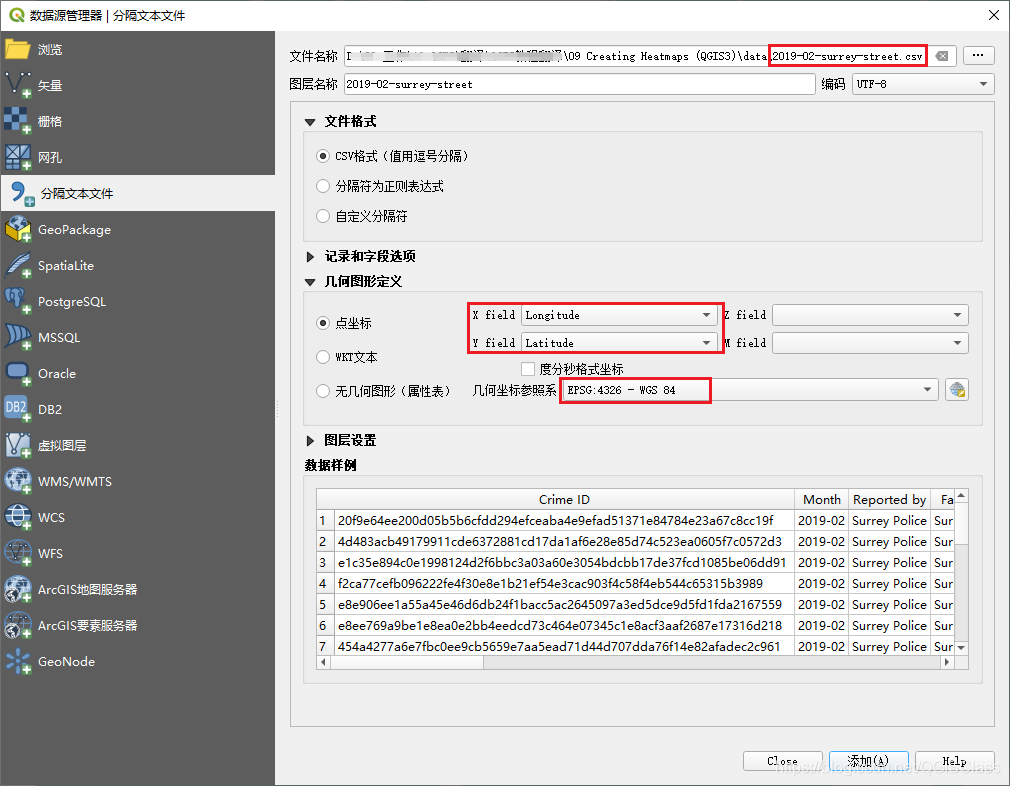Clear the file name with the X icon
The height and width of the screenshot is (786, 1010).
click(942, 56)
